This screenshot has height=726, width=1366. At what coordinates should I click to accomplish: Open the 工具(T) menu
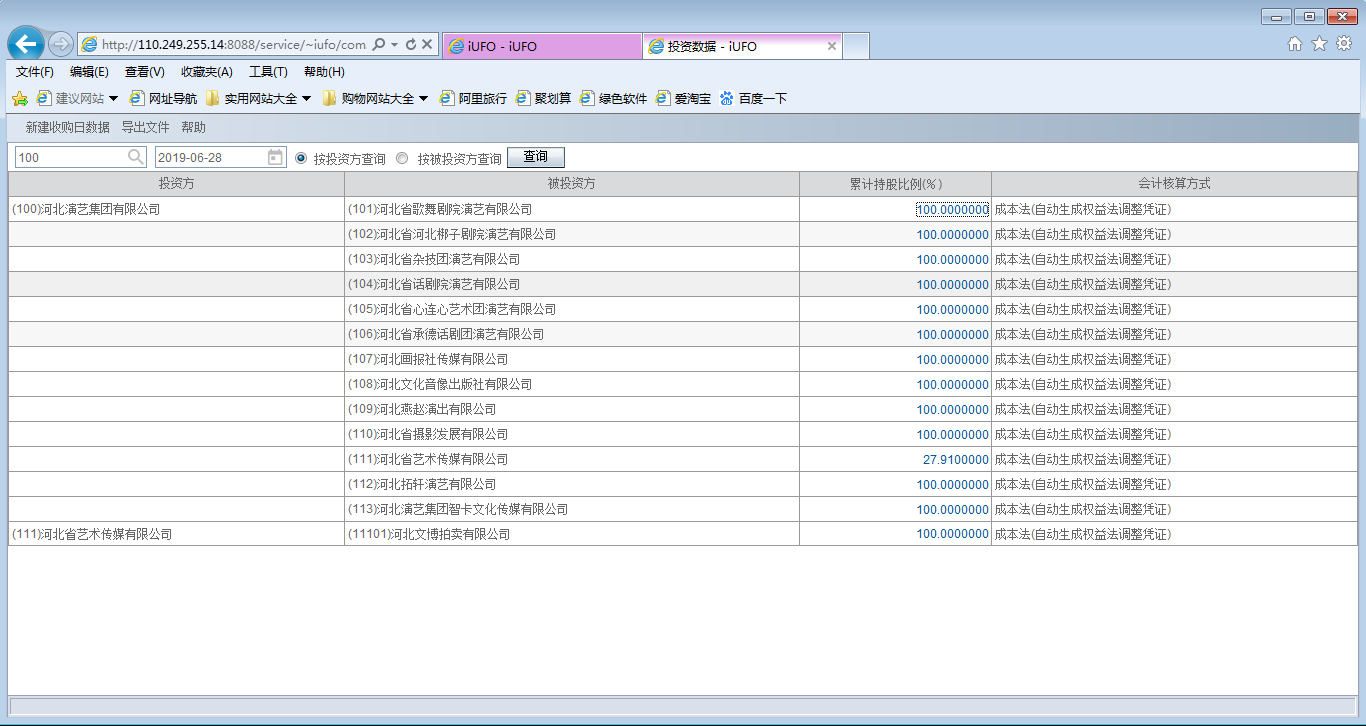268,72
